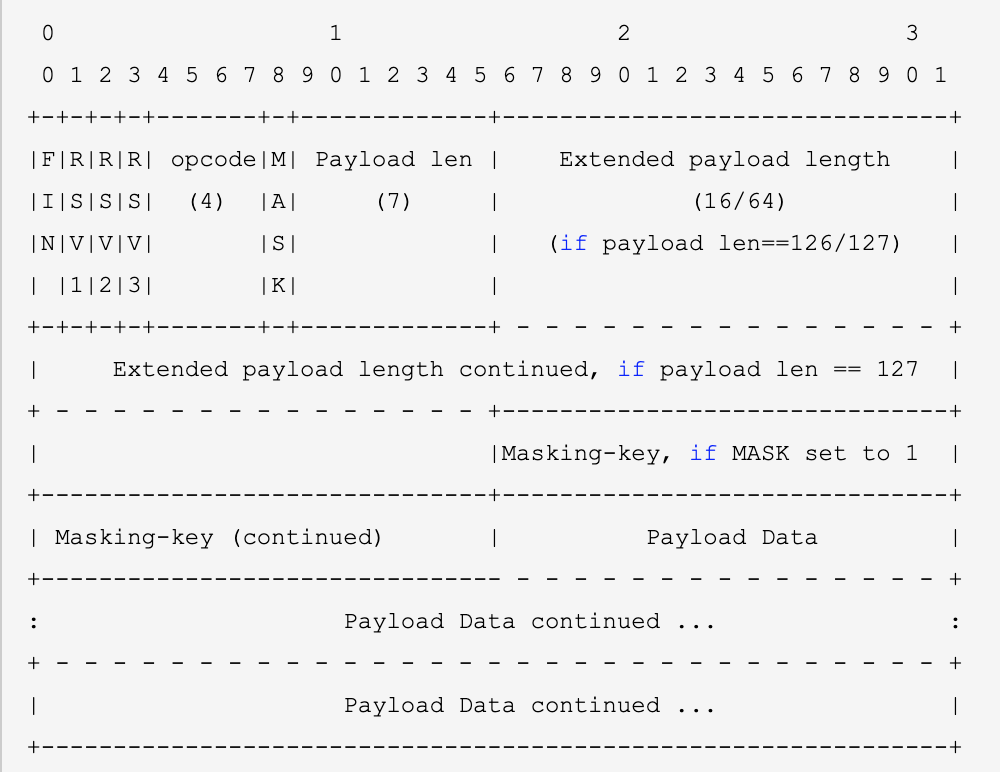Screen dimensions: 1000x772
Task: Select the 'Payload len' text
Action: (394, 160)
